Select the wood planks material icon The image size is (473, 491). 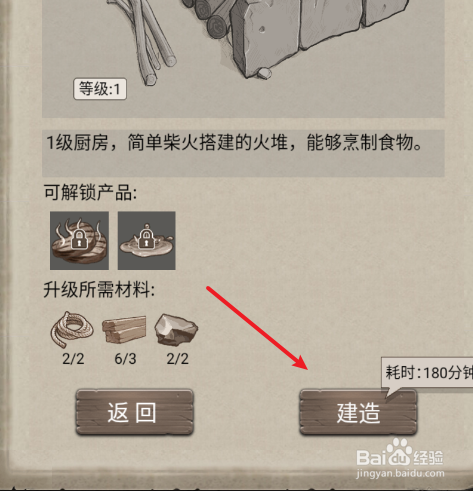point(124,329)
